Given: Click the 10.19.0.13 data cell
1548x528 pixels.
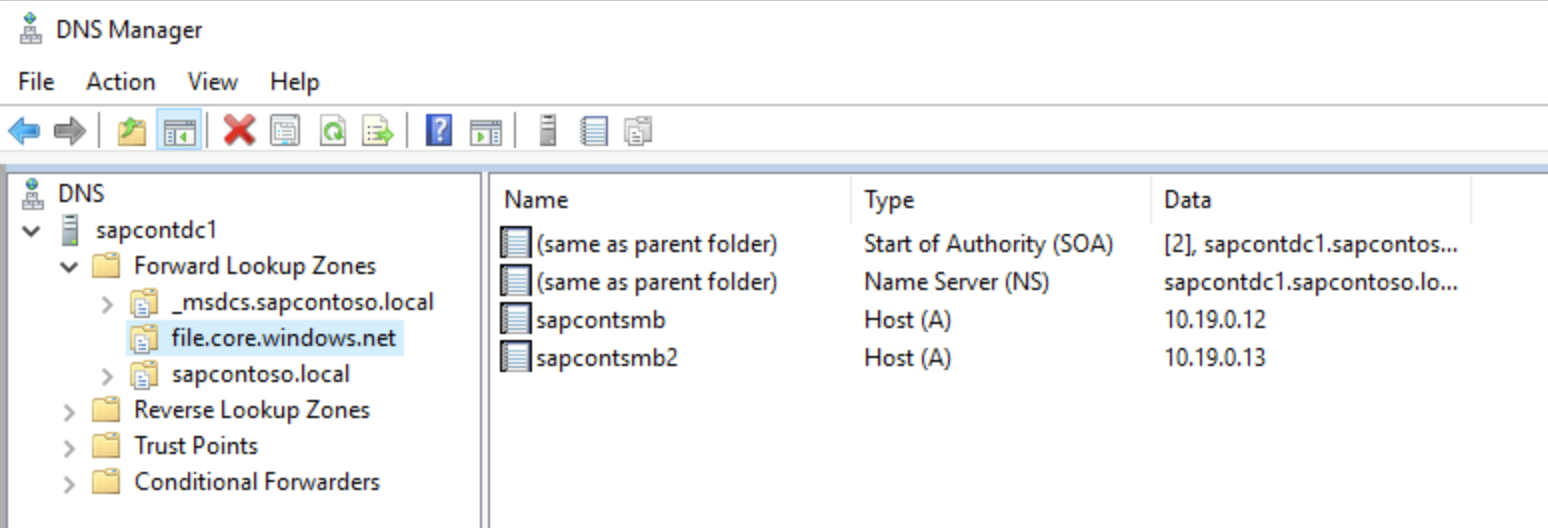Looking at the screenshot, I should tap(1215, 357).
